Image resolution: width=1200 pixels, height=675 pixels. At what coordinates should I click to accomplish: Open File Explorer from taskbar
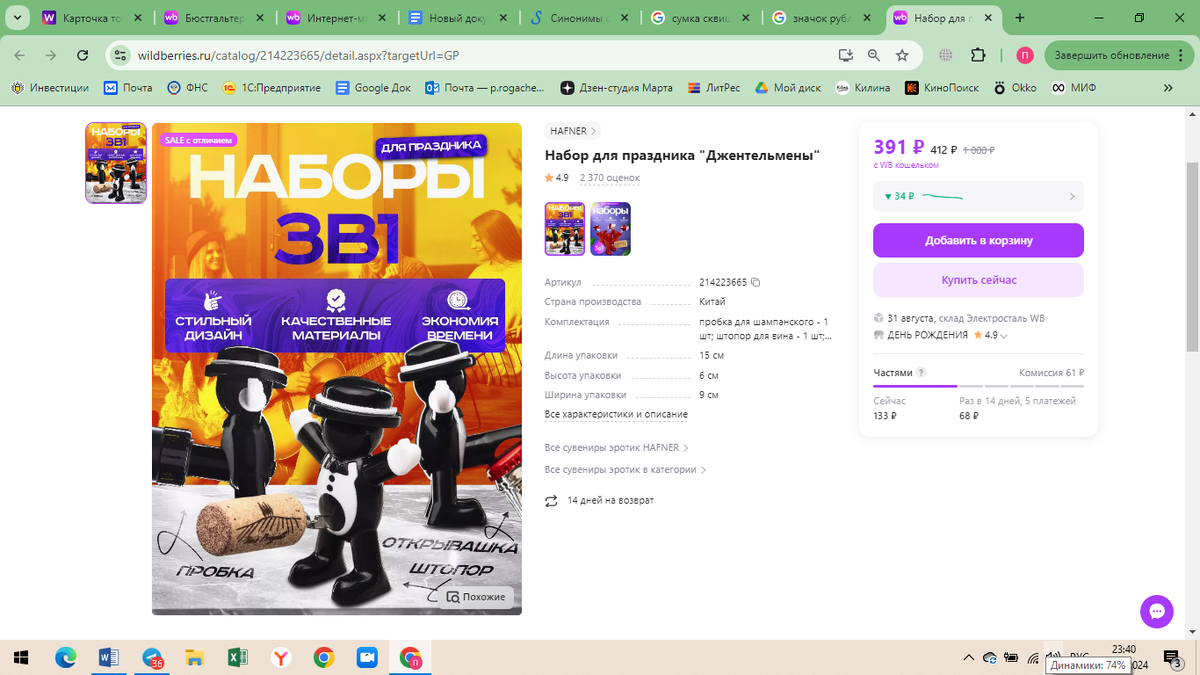pos(195,657)
